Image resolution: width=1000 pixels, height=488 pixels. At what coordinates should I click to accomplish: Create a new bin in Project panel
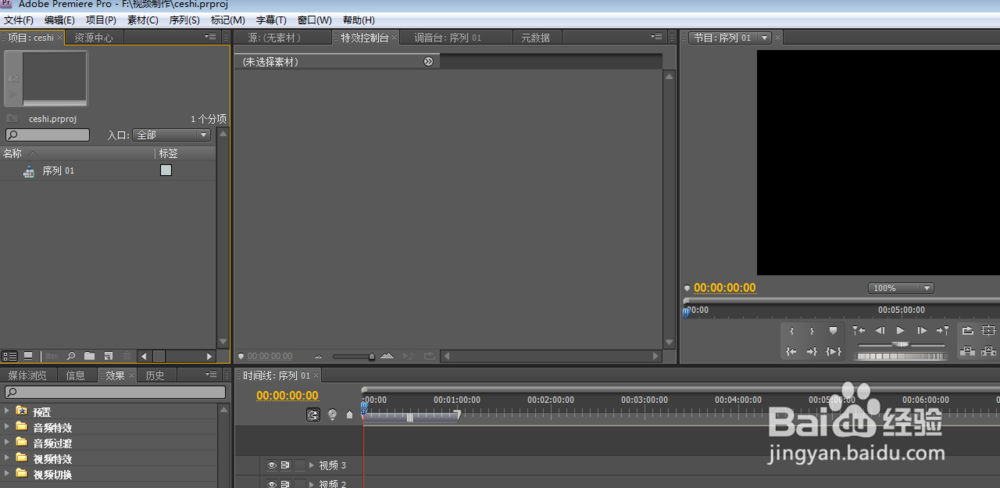89,356
